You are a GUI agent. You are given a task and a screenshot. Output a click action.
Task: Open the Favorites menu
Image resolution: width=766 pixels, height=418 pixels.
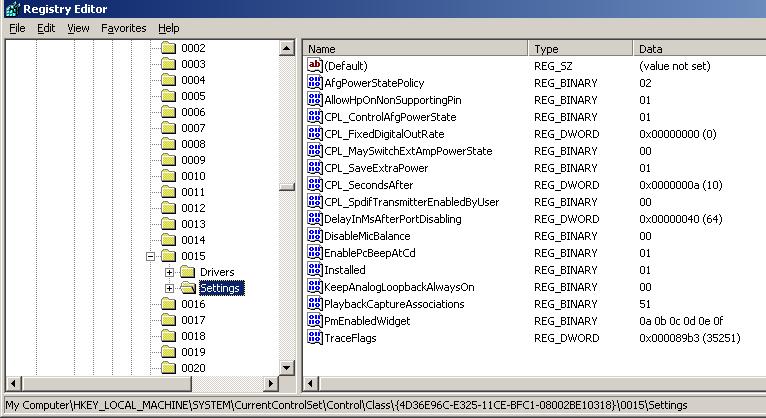coord(124,28)
